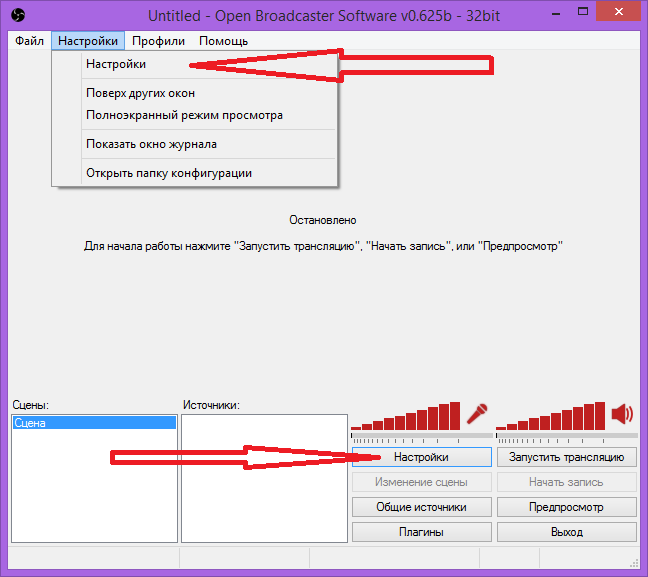Adjust the desktop audio volume meter
The width and height of the screenshot is (648, 577).
[x=551, y=417]
